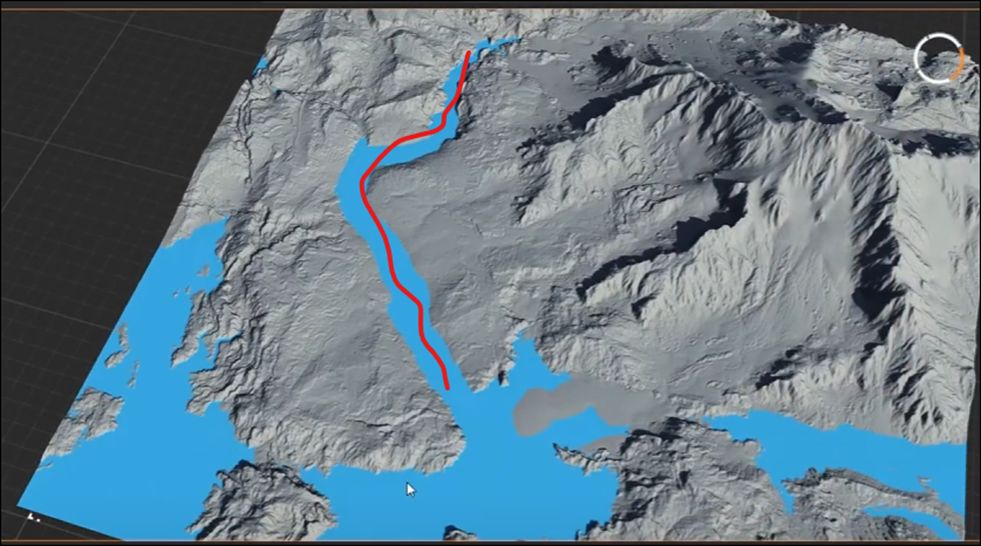Click the circular view ring in the top-right corner

pos(938,58)
